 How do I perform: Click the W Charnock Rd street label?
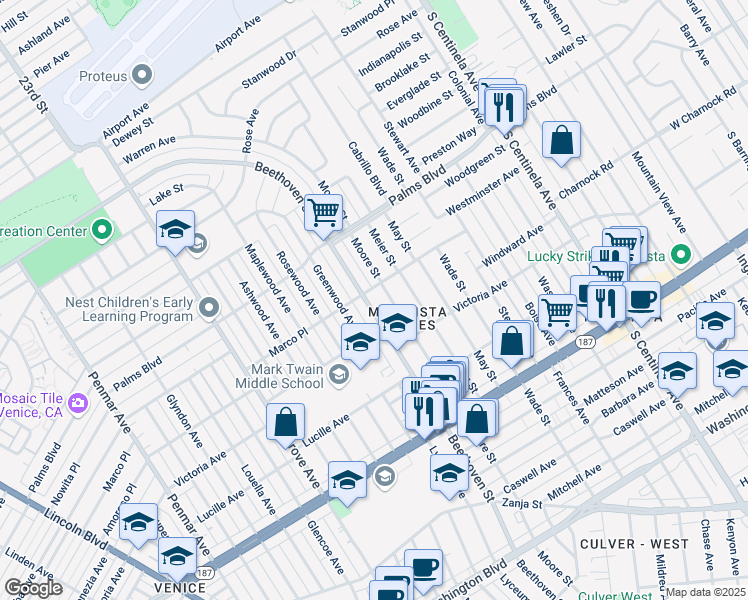coord(703,108)
